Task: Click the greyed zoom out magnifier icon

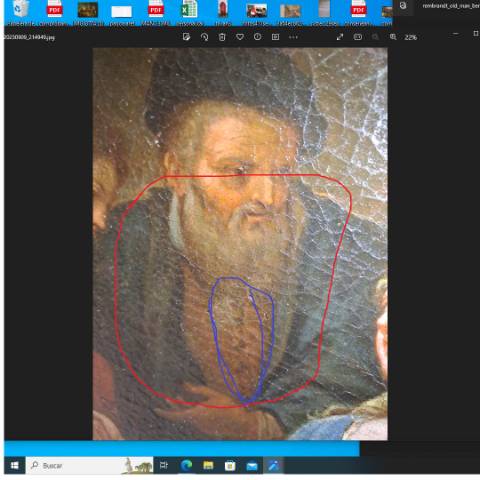Action: (x=375, y=37)
